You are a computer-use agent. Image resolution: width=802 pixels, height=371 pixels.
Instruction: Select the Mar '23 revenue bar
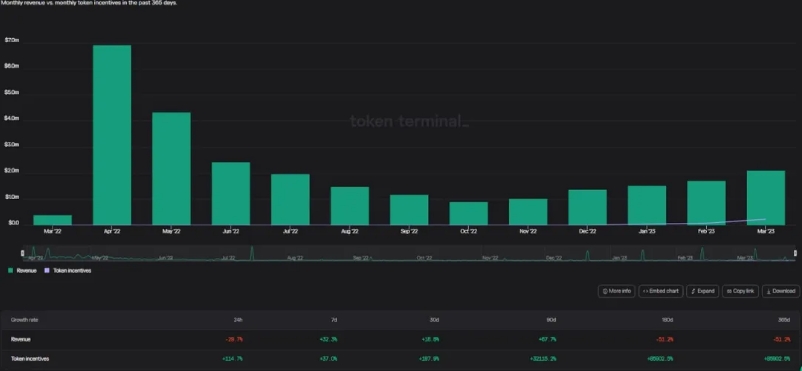[x=766, y=198]
